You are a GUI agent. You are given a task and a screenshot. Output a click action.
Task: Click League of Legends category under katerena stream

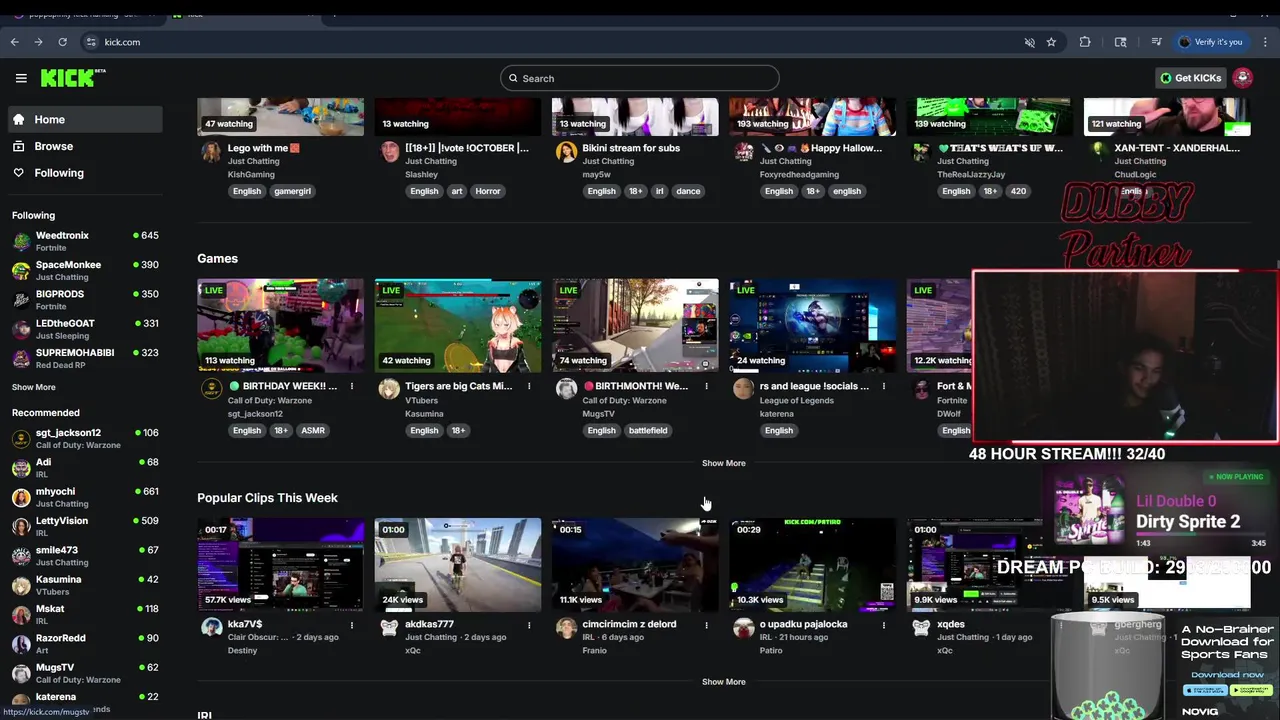tap(797, 401)
